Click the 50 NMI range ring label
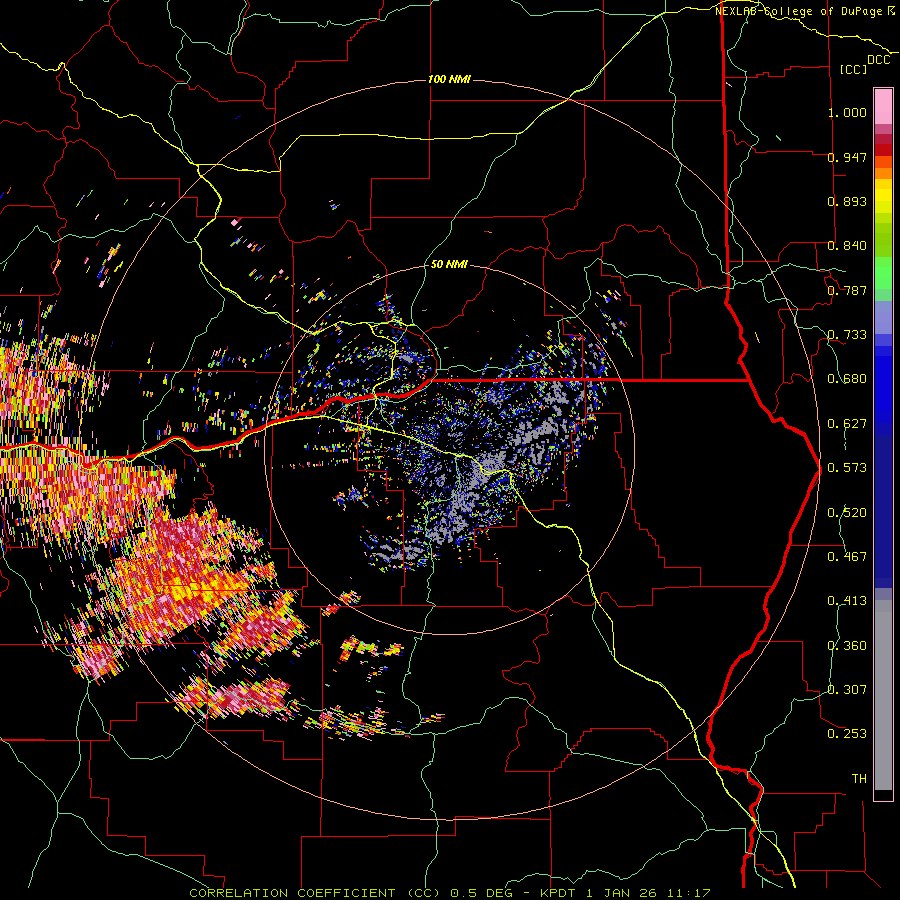The width and height of the screenshot is (900, 900). pyautogui.click(x=449, y=264)
